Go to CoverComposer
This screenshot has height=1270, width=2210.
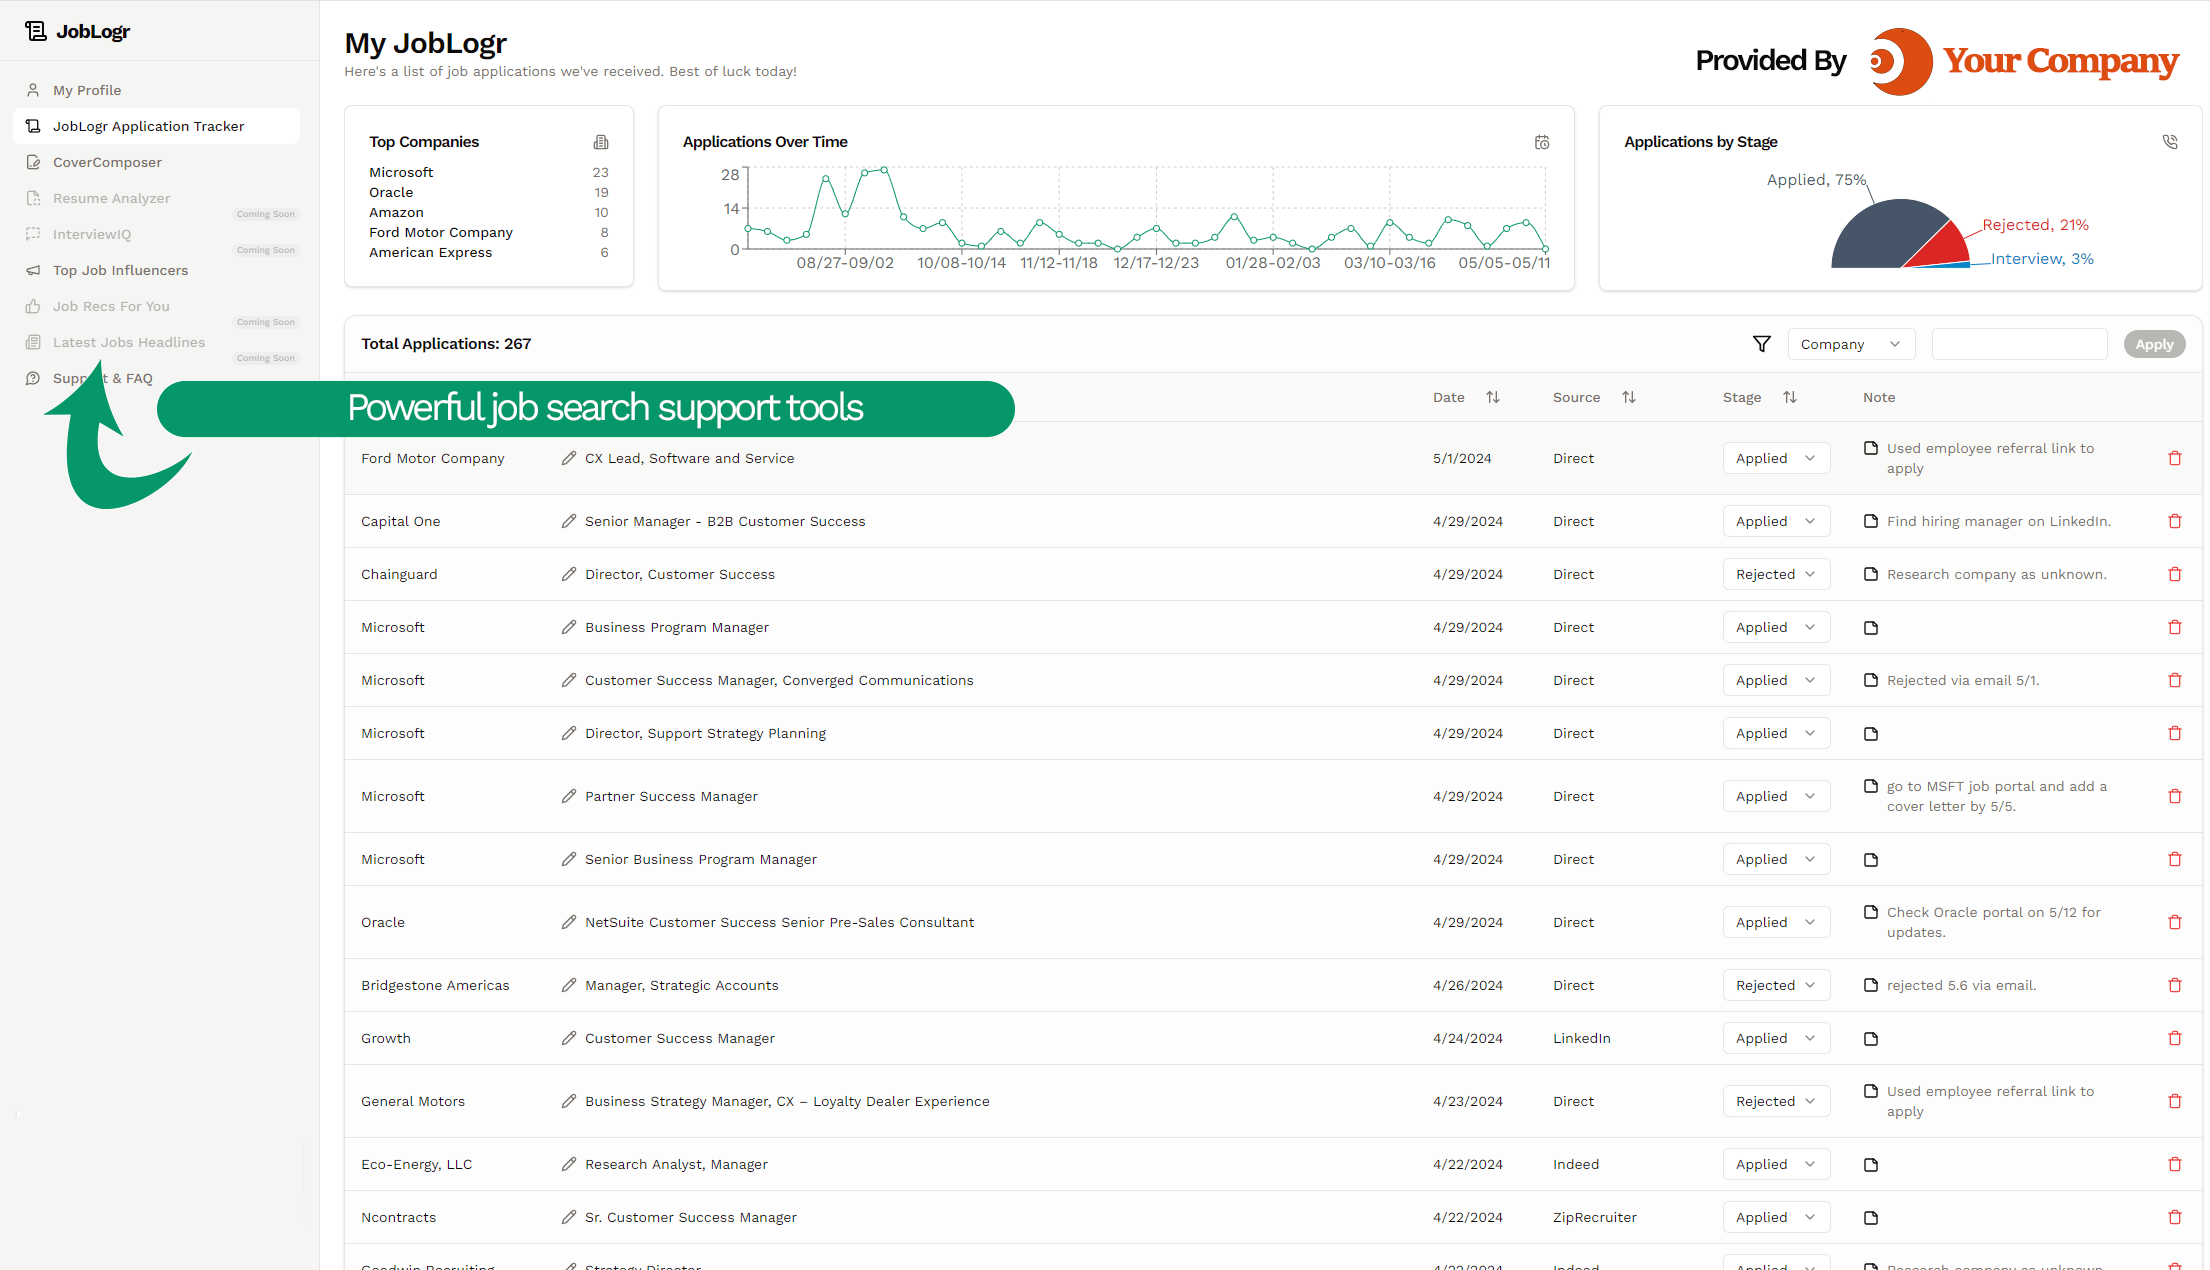tap(107, 162)
